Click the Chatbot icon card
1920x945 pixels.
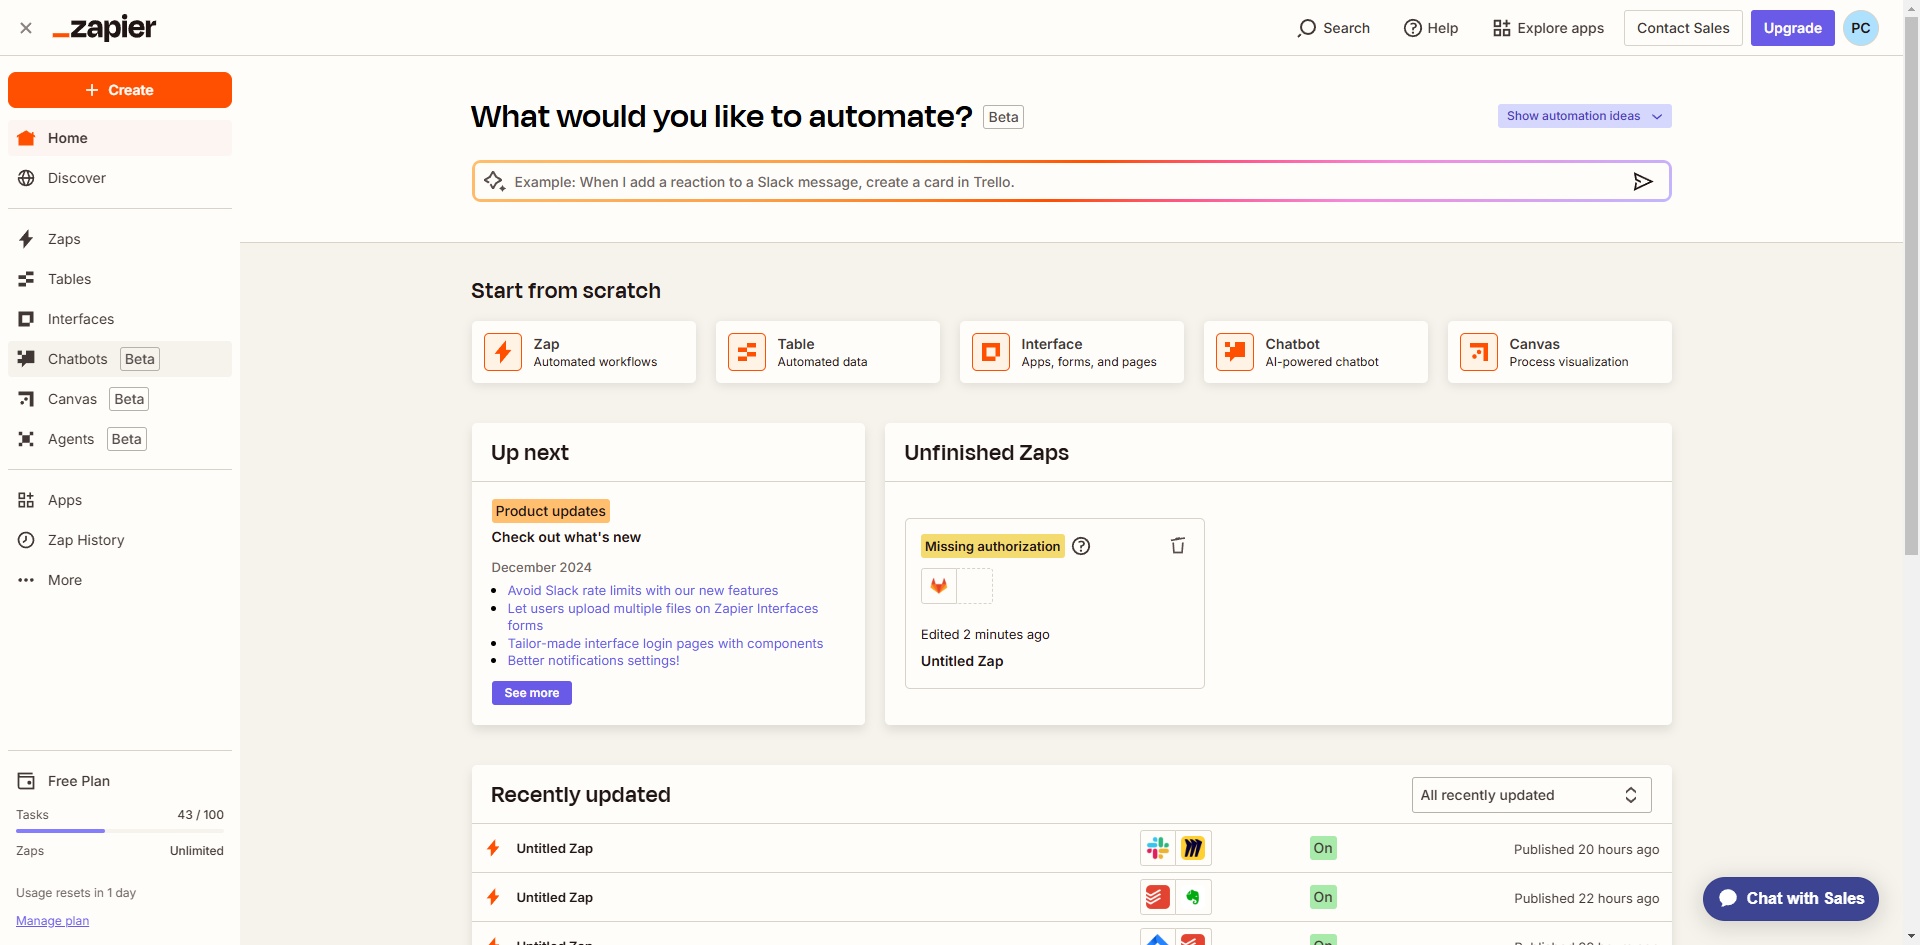coord(1235,352)
